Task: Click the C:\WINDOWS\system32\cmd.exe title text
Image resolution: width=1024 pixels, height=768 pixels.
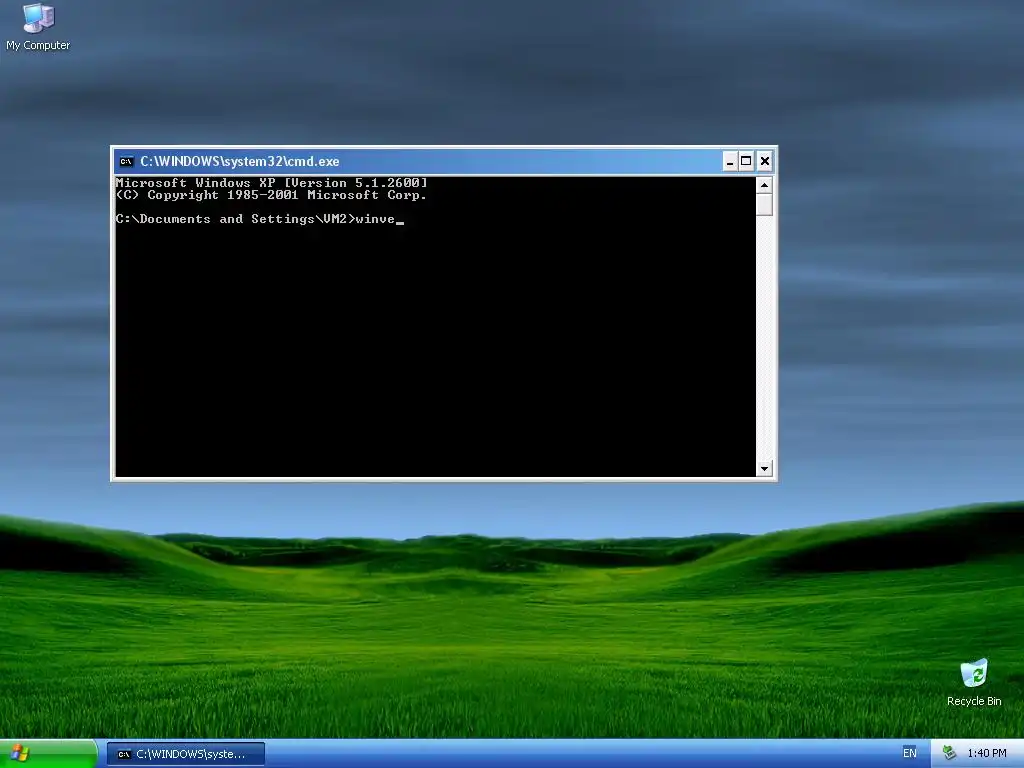Action: coord(240,161)
